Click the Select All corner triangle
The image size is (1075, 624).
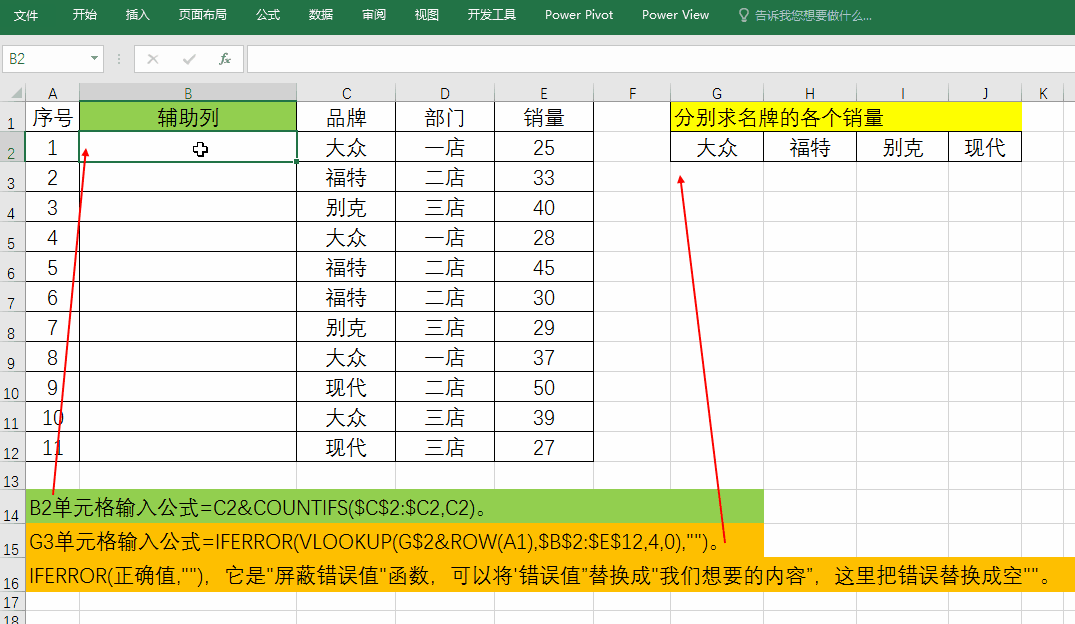click(x=14, y=93)
